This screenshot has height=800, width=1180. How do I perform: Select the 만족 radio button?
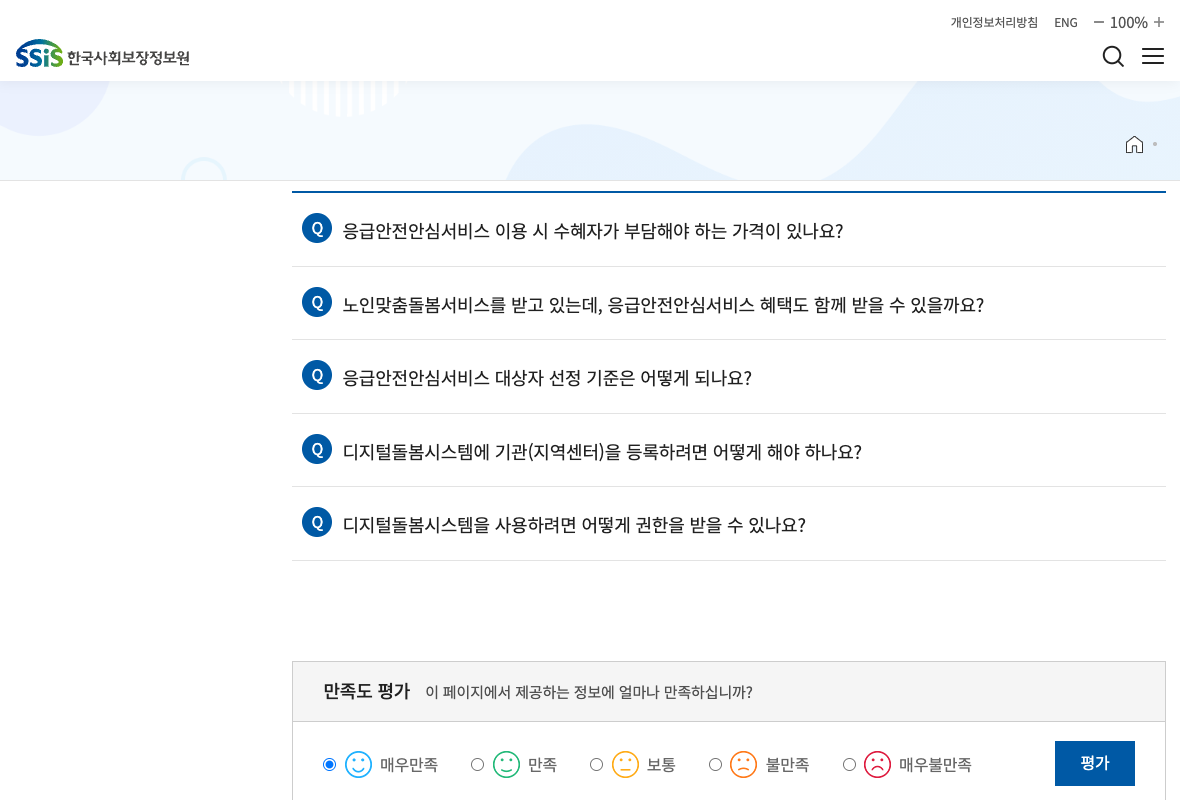pos(477,765)
